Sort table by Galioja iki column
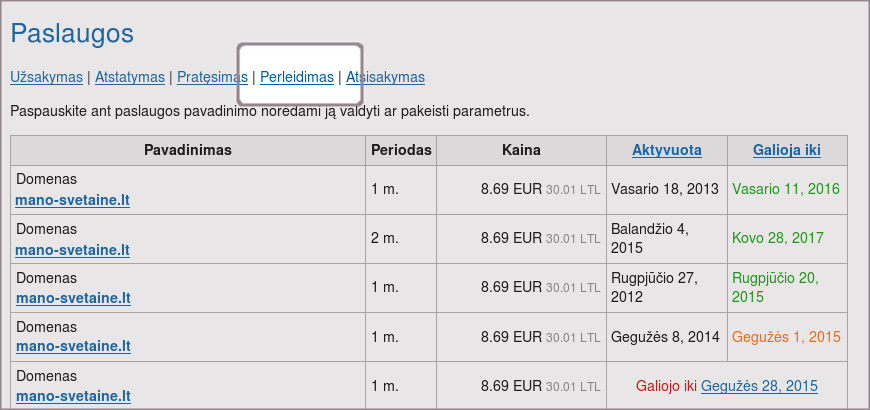Image resolution: width=870 pixels, height=410 pixels. [x=787, y=150]
